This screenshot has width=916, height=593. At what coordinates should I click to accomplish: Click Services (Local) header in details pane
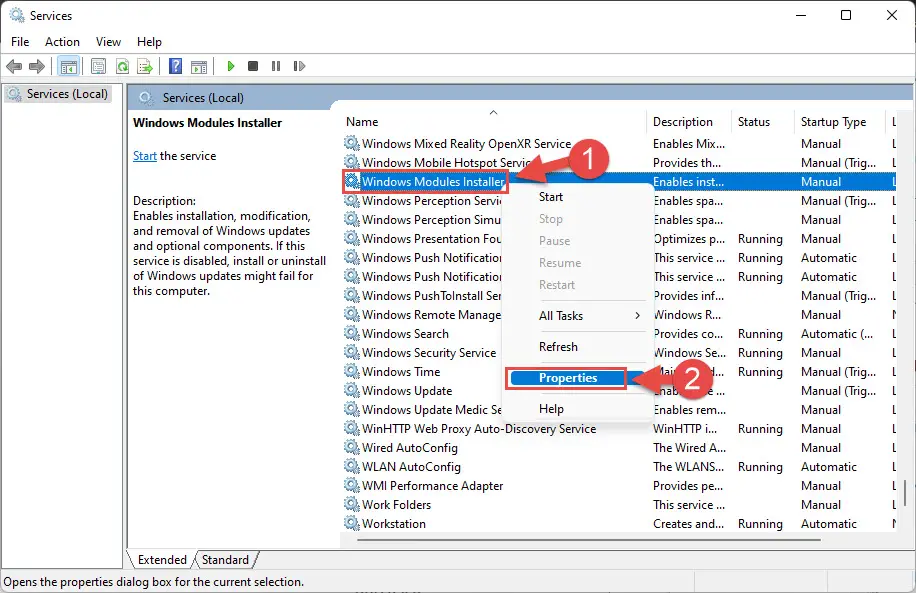pyautogui.click(x=203, y=98)
